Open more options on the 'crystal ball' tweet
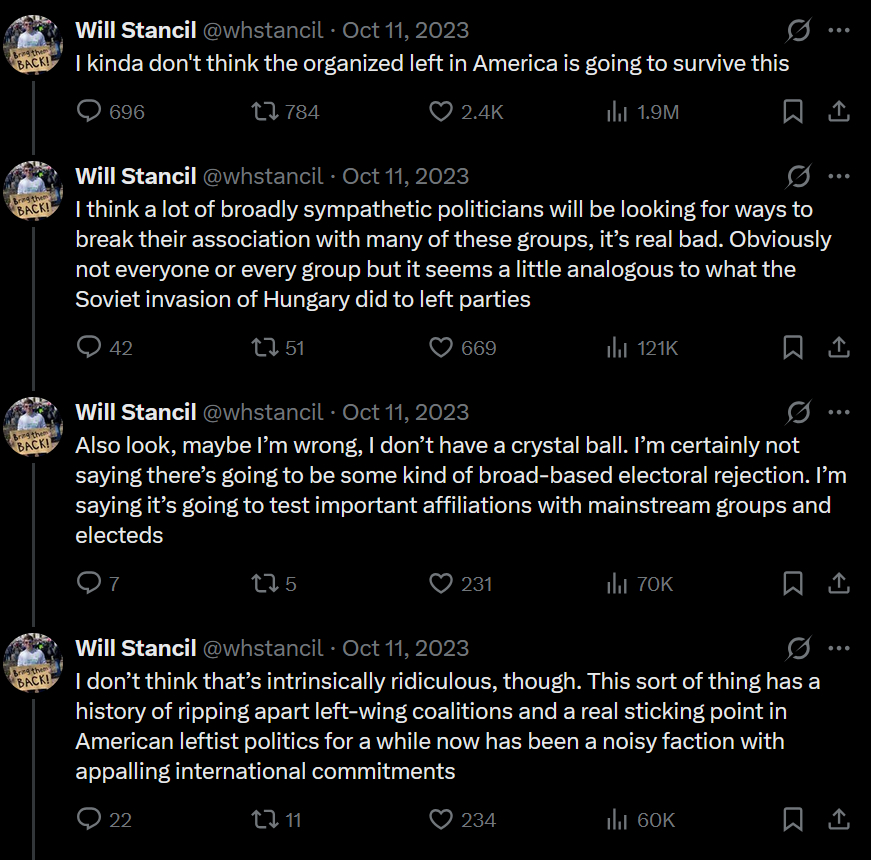 (839, 413)
